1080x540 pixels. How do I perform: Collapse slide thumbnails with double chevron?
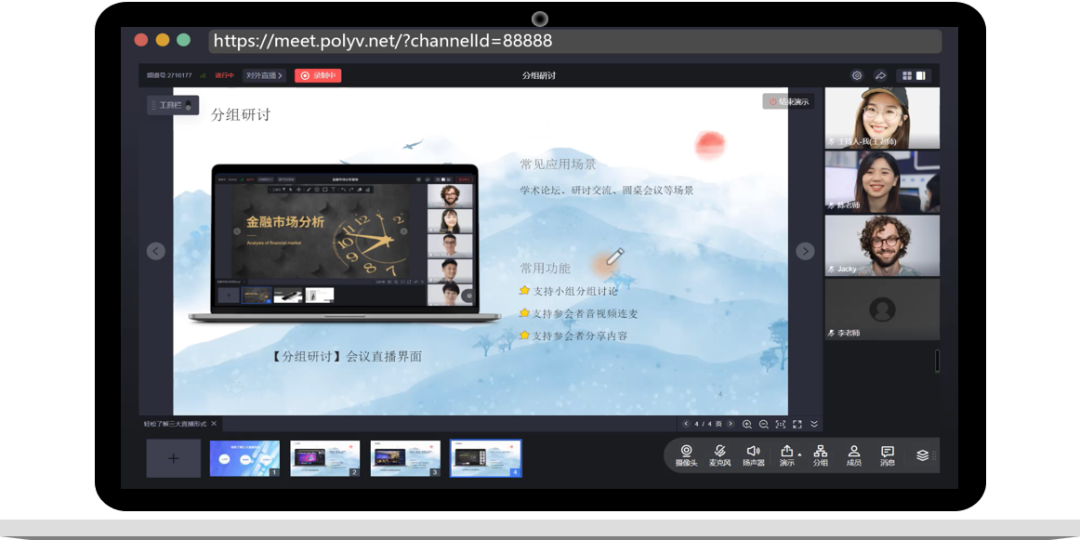tap(814, 424)
